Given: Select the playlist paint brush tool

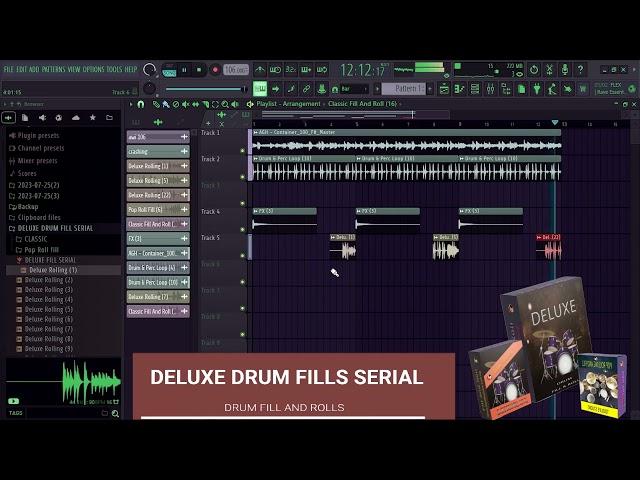Looking at the screenshot, I should 166,104.
